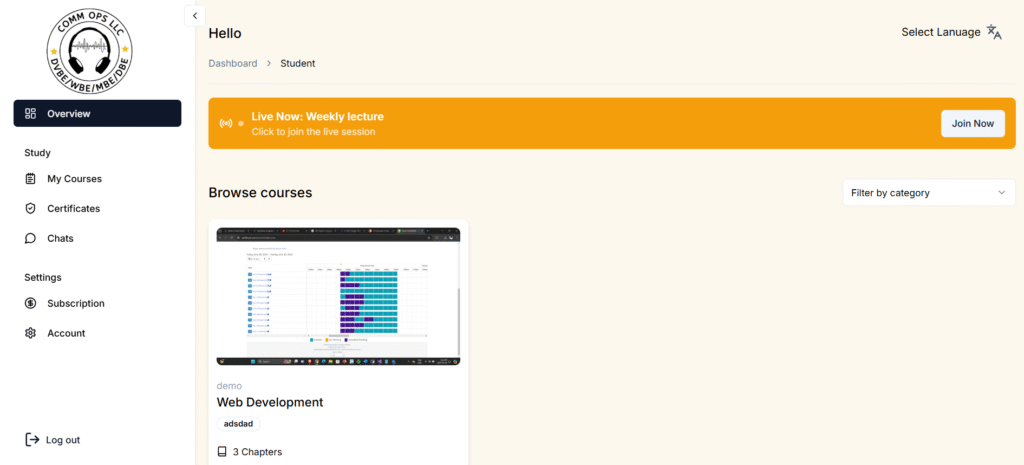The image size is (1024, 465).
Task: Click the Certificates shield icon
Action: [30, 209]
